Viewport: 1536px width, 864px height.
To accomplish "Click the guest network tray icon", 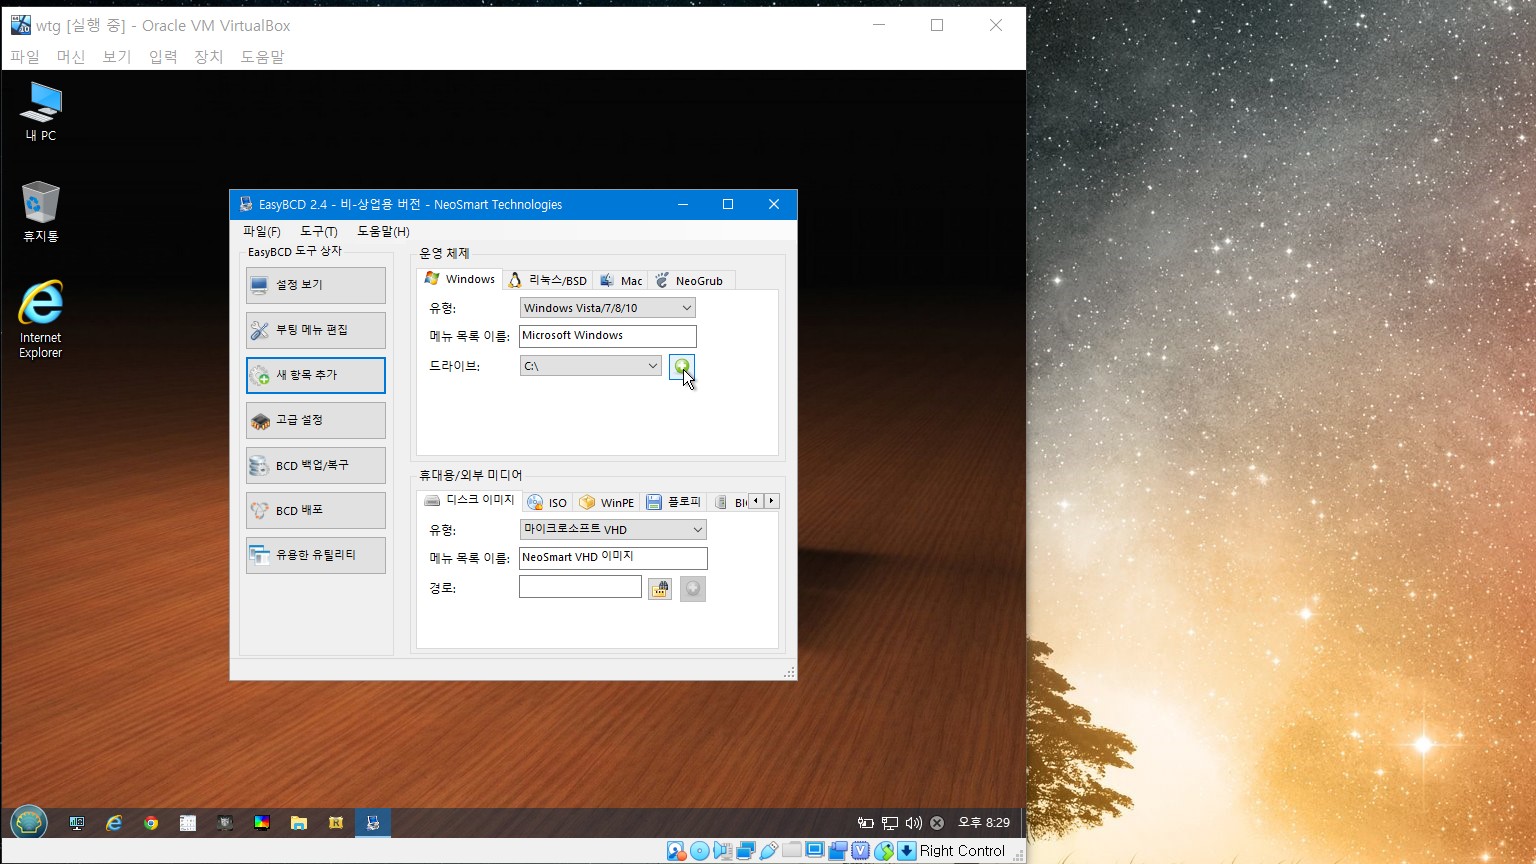I will click(x=889, y=823).
